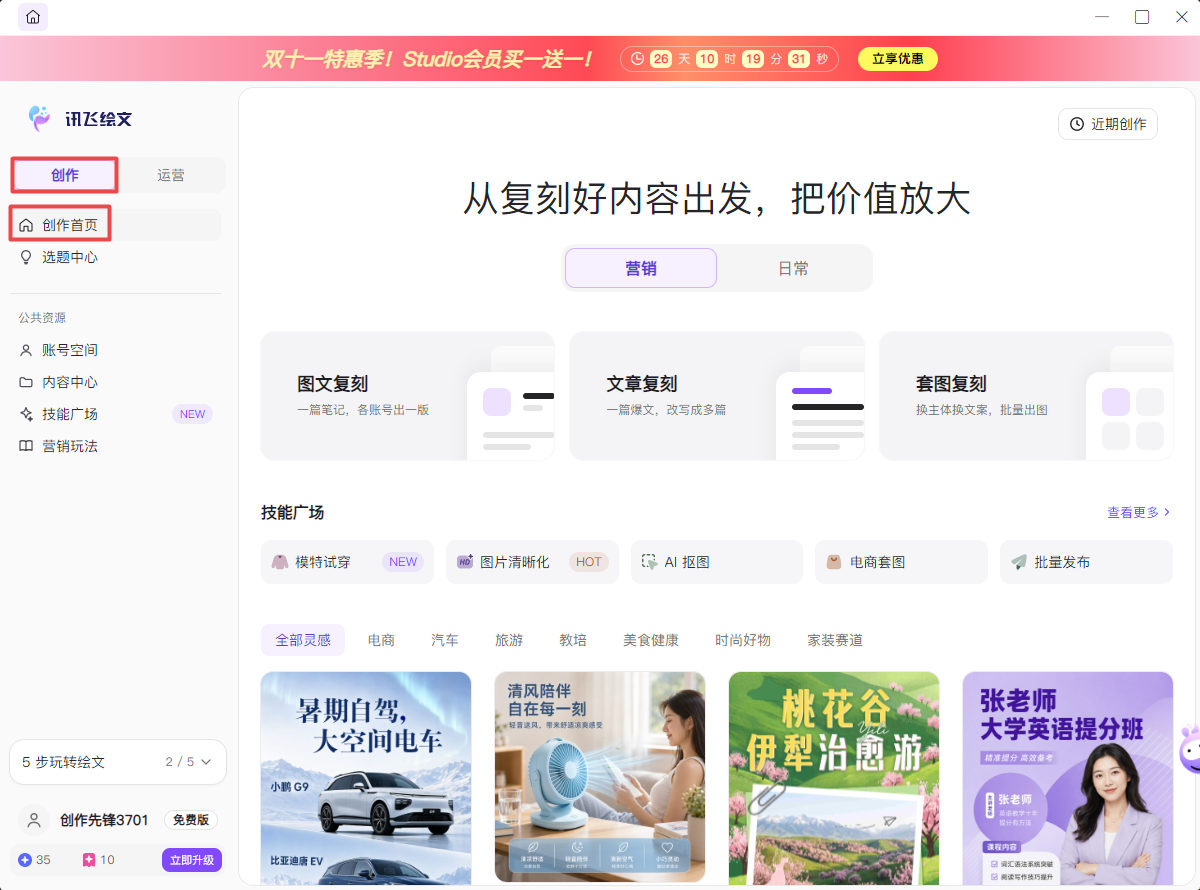
Task: Click the purple mascot on right edge
Action: 1189,748
